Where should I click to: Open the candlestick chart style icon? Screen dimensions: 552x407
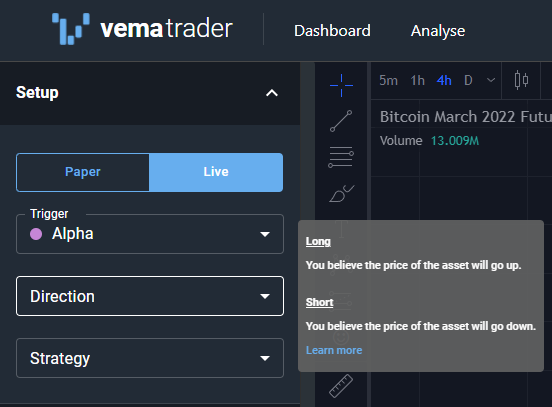tap(521, 80)
